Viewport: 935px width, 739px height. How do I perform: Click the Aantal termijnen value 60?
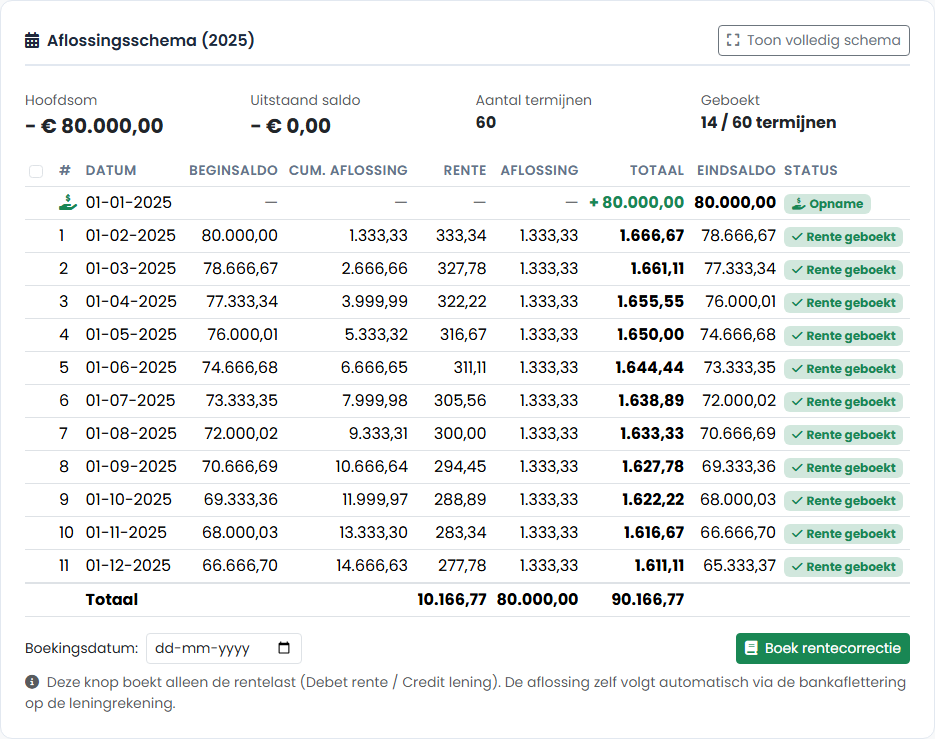tap(485, 122)
